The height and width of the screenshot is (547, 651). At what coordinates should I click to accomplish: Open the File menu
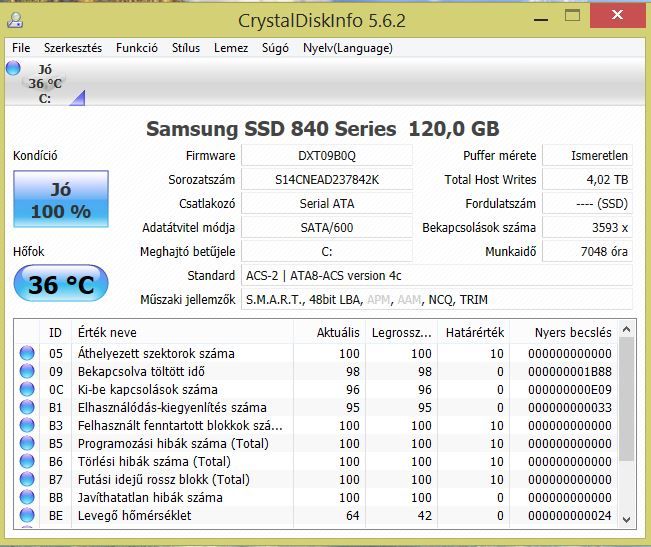(21, 48)
